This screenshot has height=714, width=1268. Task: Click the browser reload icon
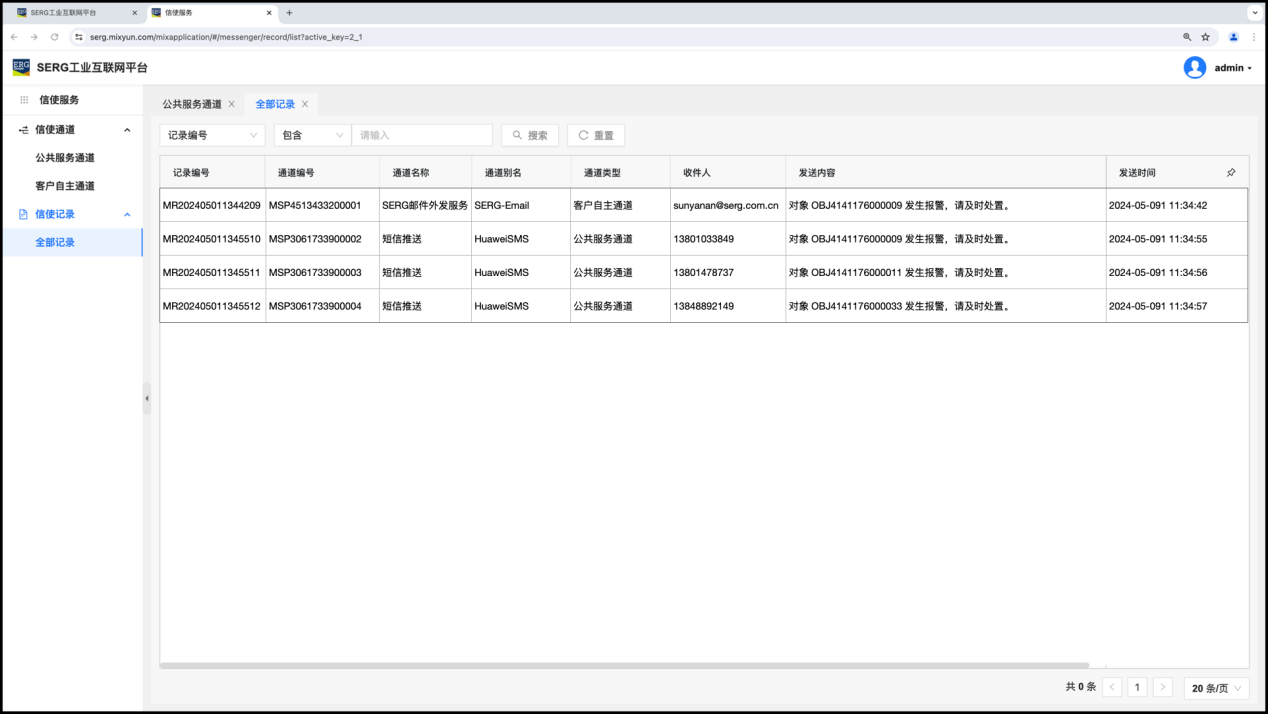pos(54,37)
